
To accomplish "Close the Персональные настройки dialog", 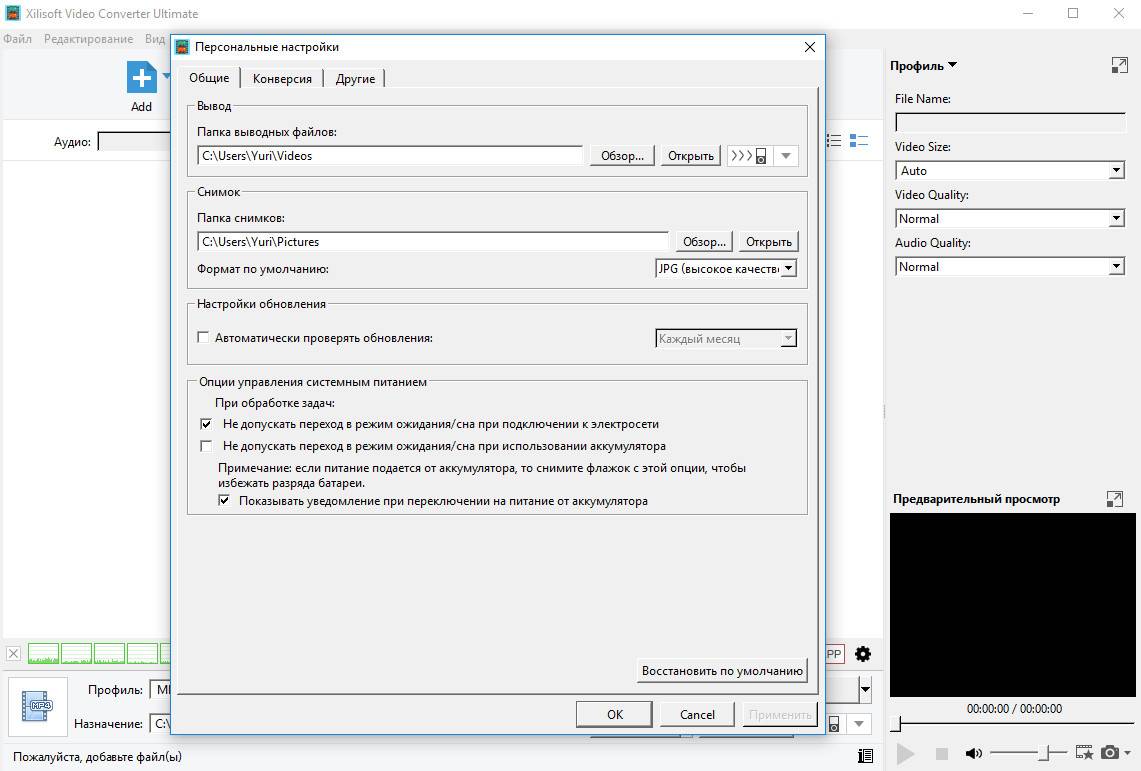I will [x=810, y=47].
